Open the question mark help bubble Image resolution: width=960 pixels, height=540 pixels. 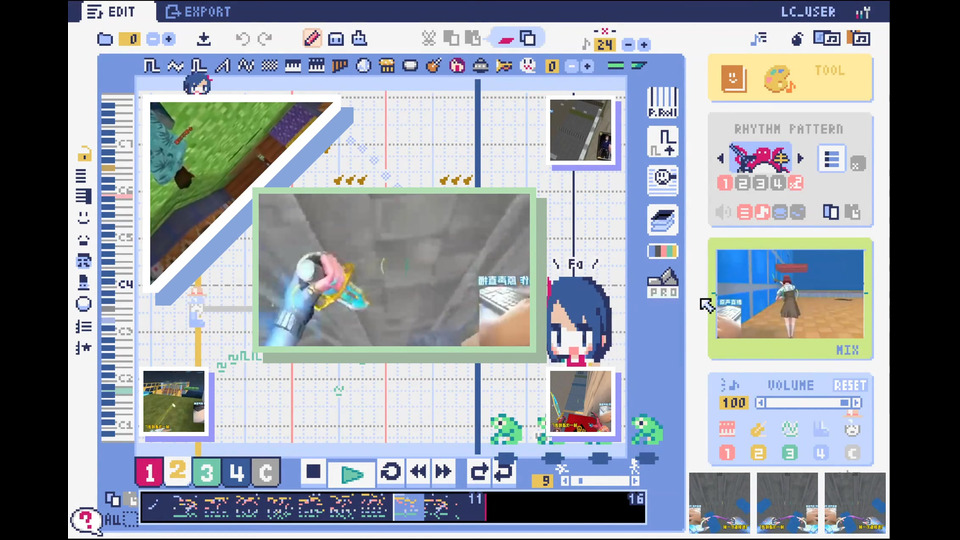[86, 521]
